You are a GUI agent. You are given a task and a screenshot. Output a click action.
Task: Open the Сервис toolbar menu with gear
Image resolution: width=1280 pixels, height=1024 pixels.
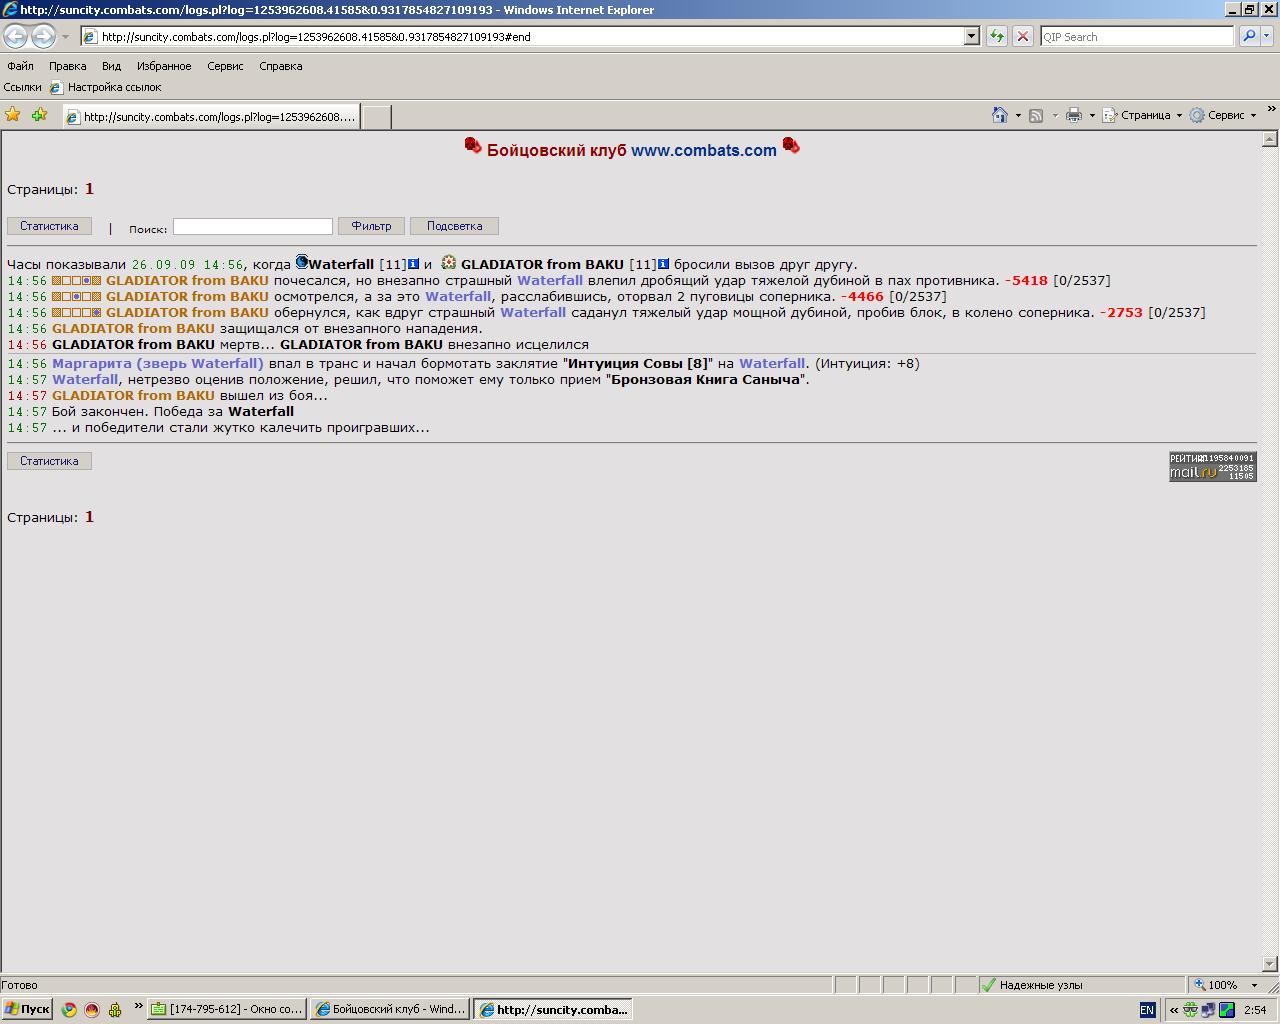pos(1222,115)
